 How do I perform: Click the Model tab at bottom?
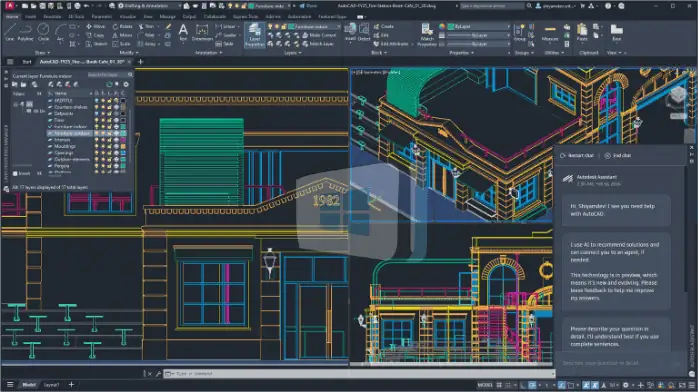29,385
